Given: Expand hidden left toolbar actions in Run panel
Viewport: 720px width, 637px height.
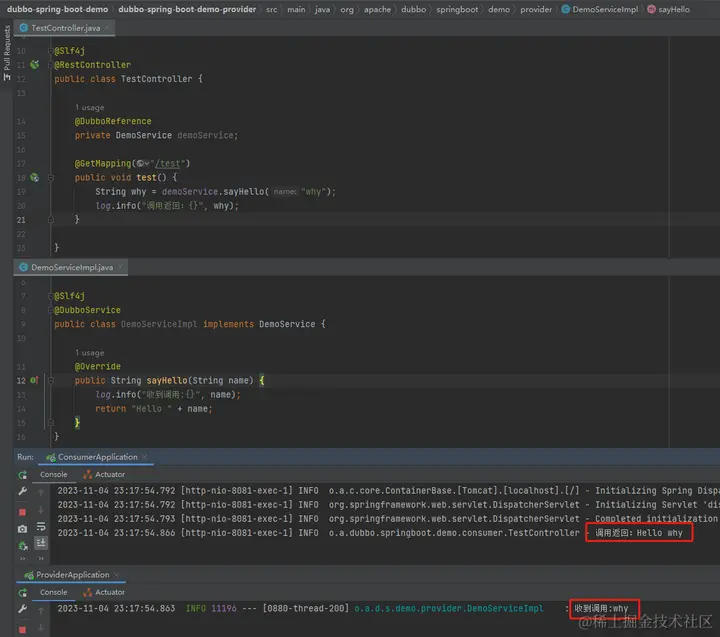Looking at the screenshot, I should [22, 558].
